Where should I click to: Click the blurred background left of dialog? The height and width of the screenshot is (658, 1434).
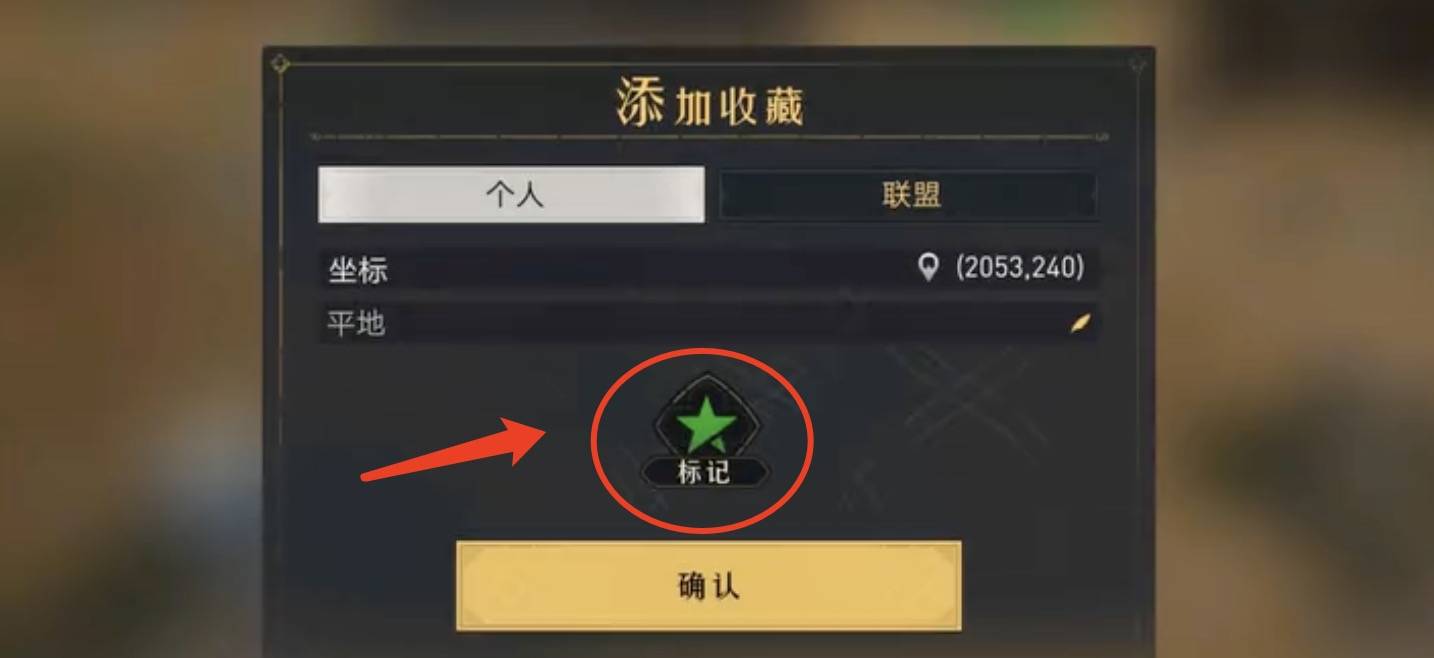(x=130, y=330)
